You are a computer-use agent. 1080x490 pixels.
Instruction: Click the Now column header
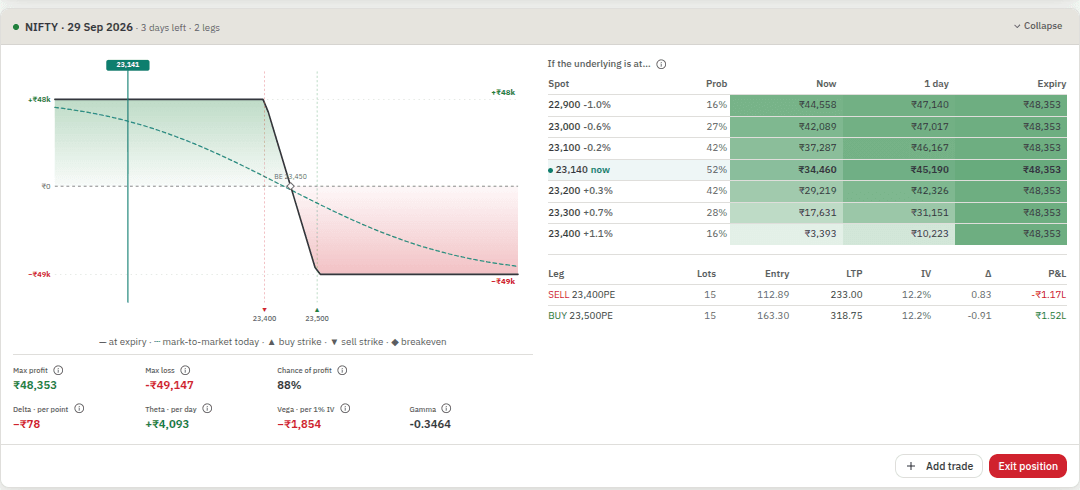click(x=826, y=84)
